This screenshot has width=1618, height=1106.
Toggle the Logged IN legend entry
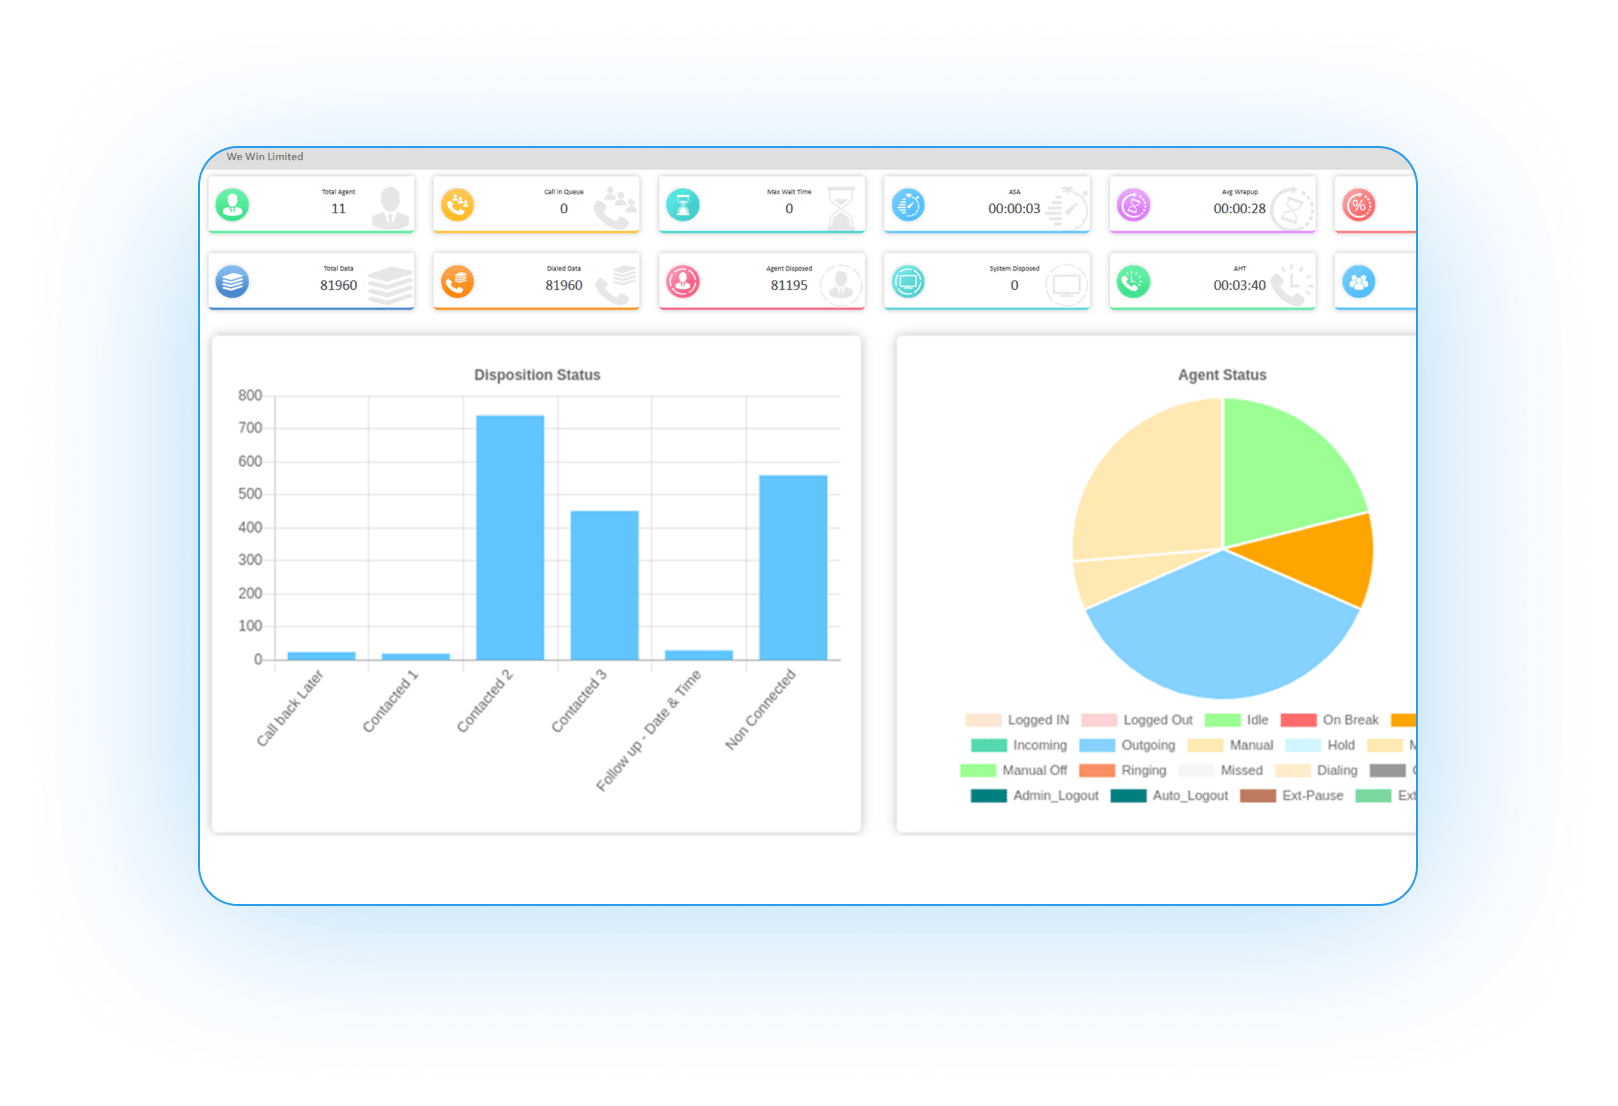tap(1017, 720)
